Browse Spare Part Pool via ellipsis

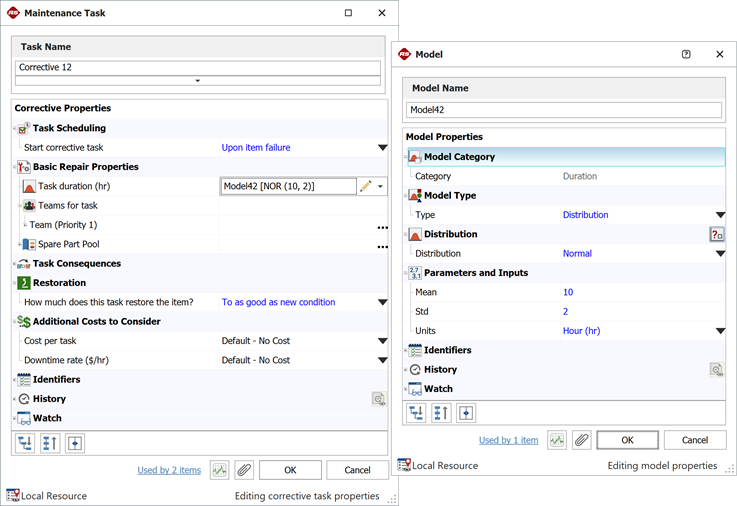click(x=383, y=247)
